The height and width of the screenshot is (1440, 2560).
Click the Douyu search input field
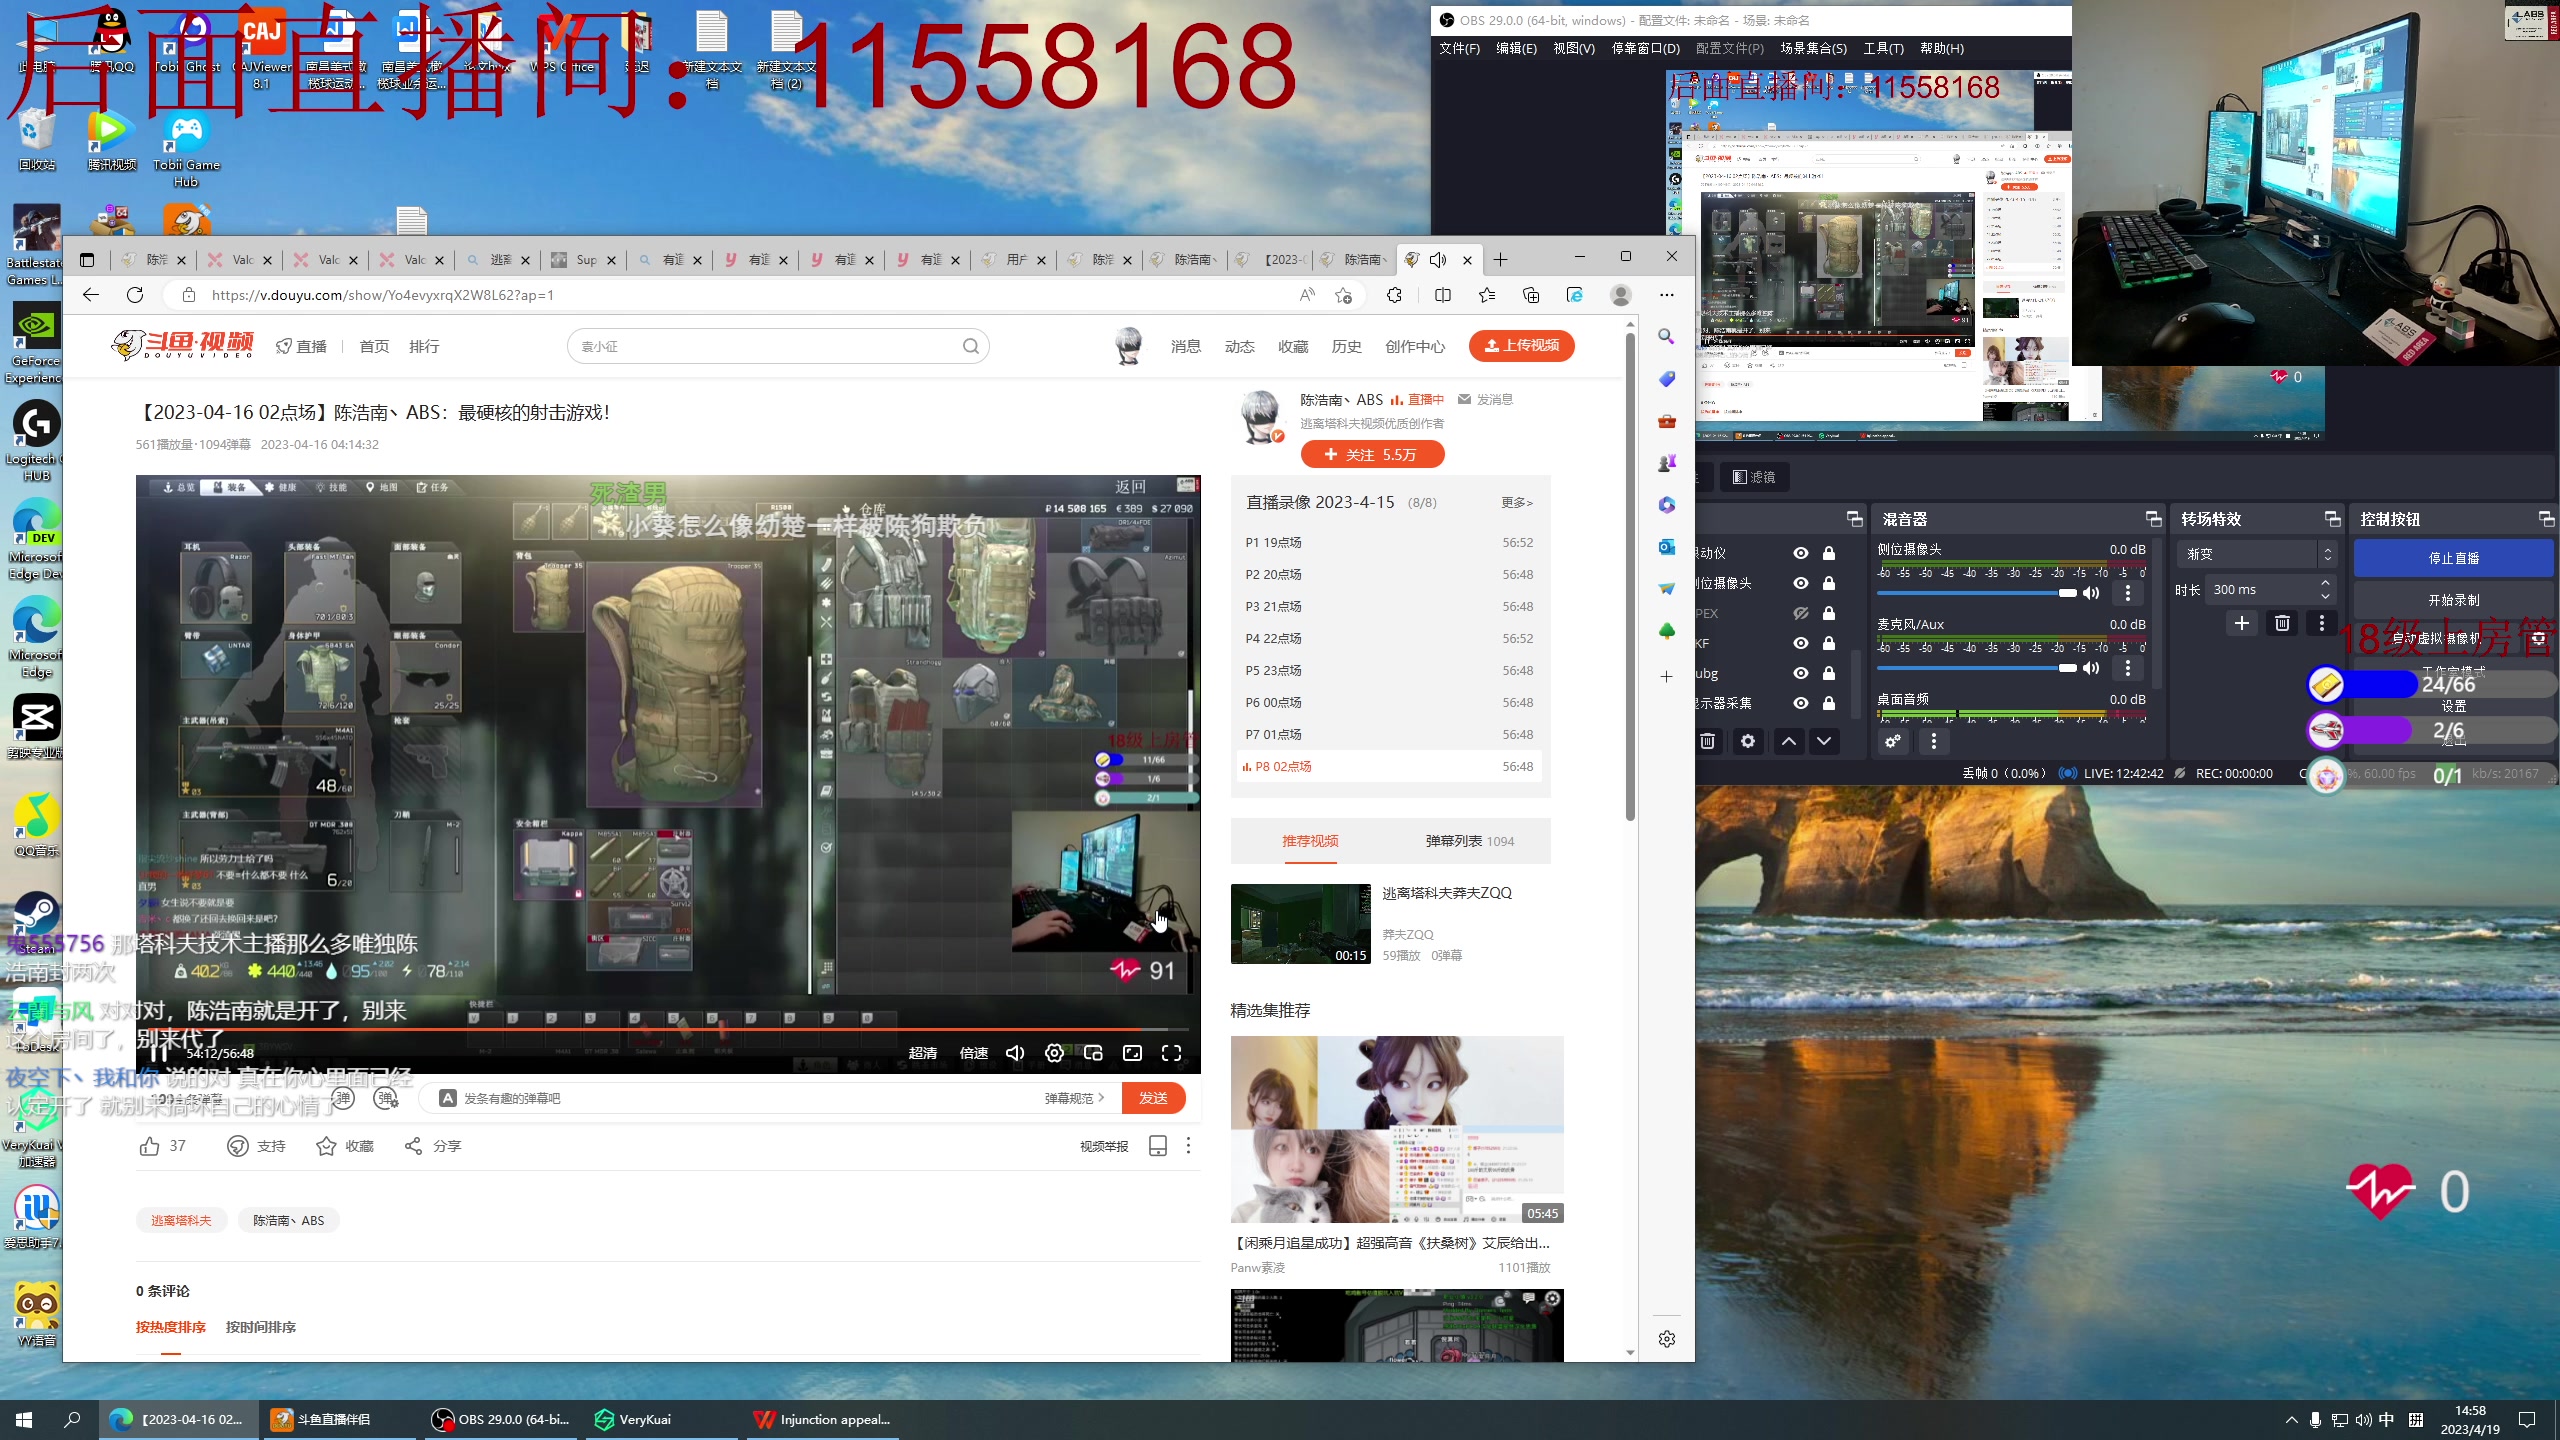click(x=768, y=346)
